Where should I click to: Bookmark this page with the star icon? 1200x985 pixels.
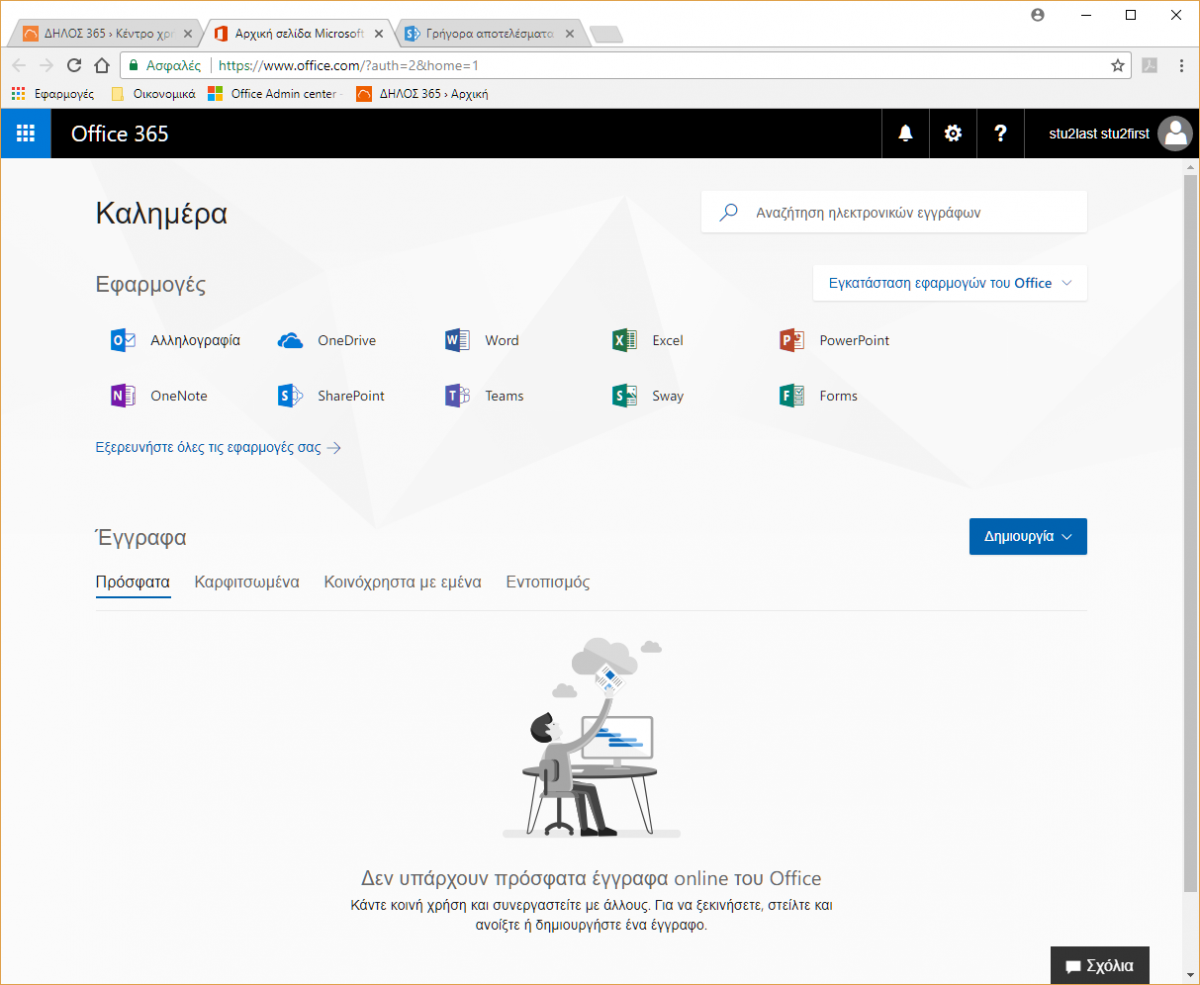tap(1118, 66)
